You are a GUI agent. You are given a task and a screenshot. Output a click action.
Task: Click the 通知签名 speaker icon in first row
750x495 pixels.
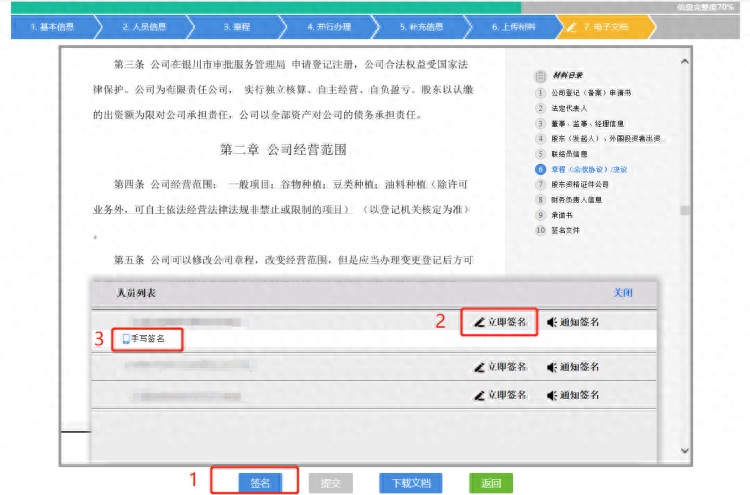tap(552, 323)
